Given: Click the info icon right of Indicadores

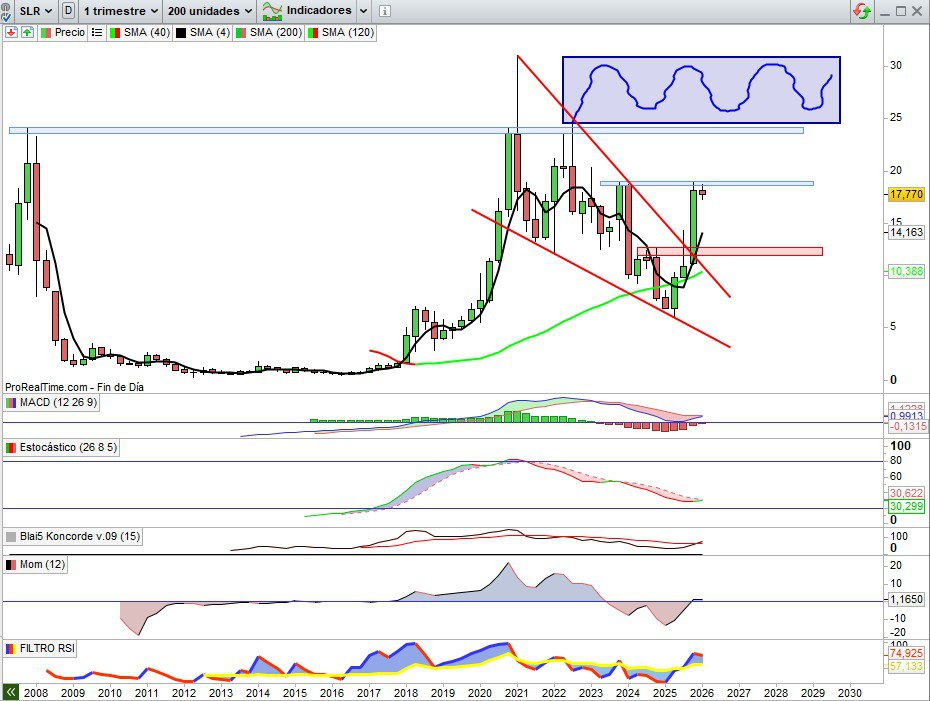Looking at the screenshot, I should pos(386,11).
